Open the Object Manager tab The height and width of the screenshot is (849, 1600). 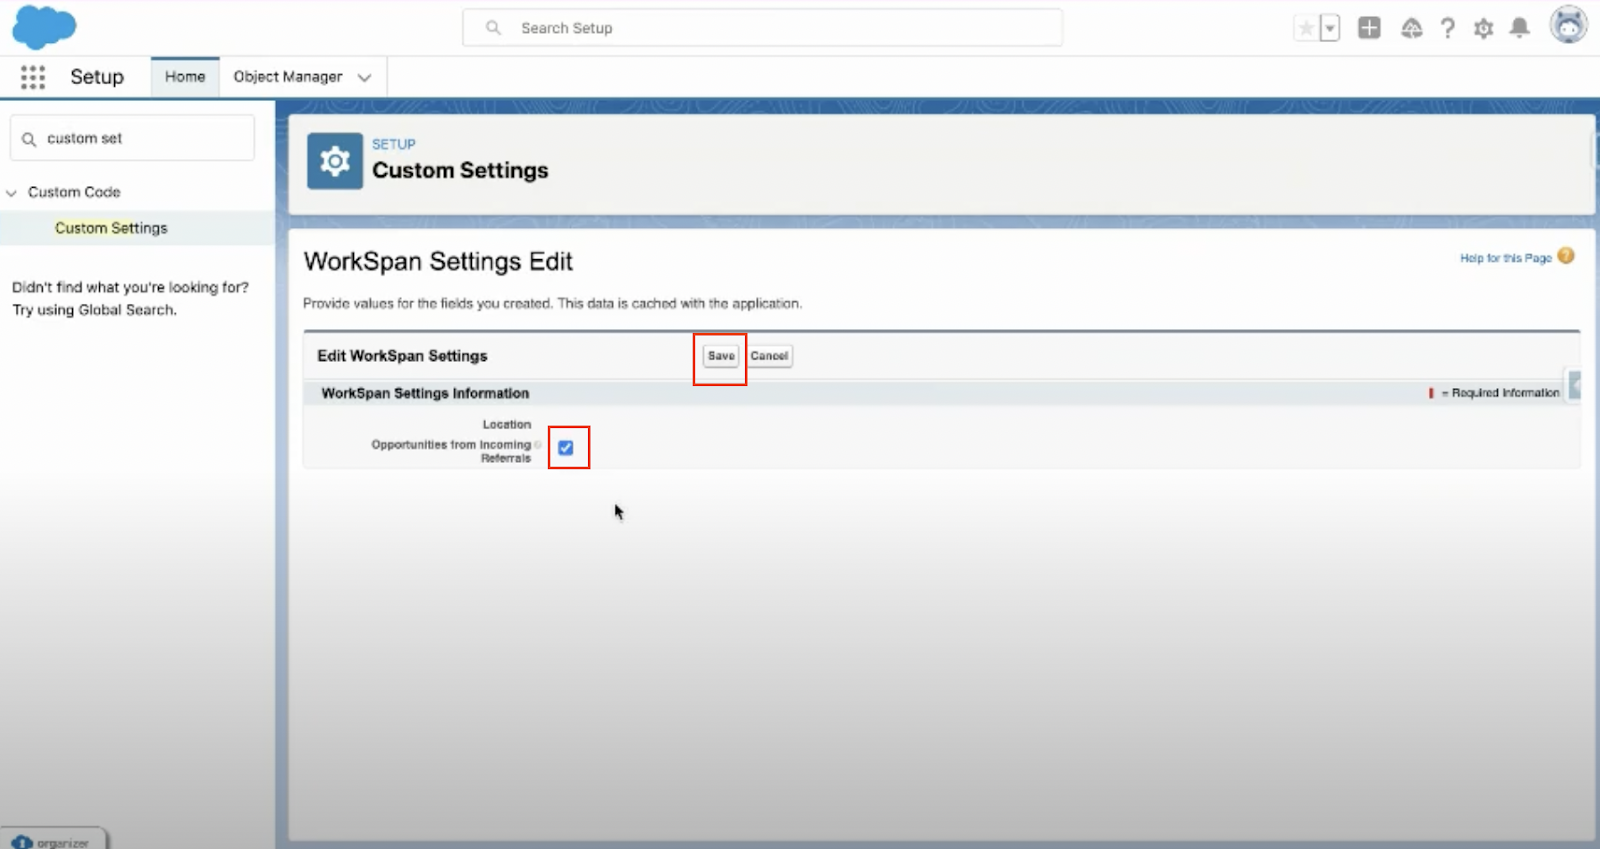pos(288,77)
